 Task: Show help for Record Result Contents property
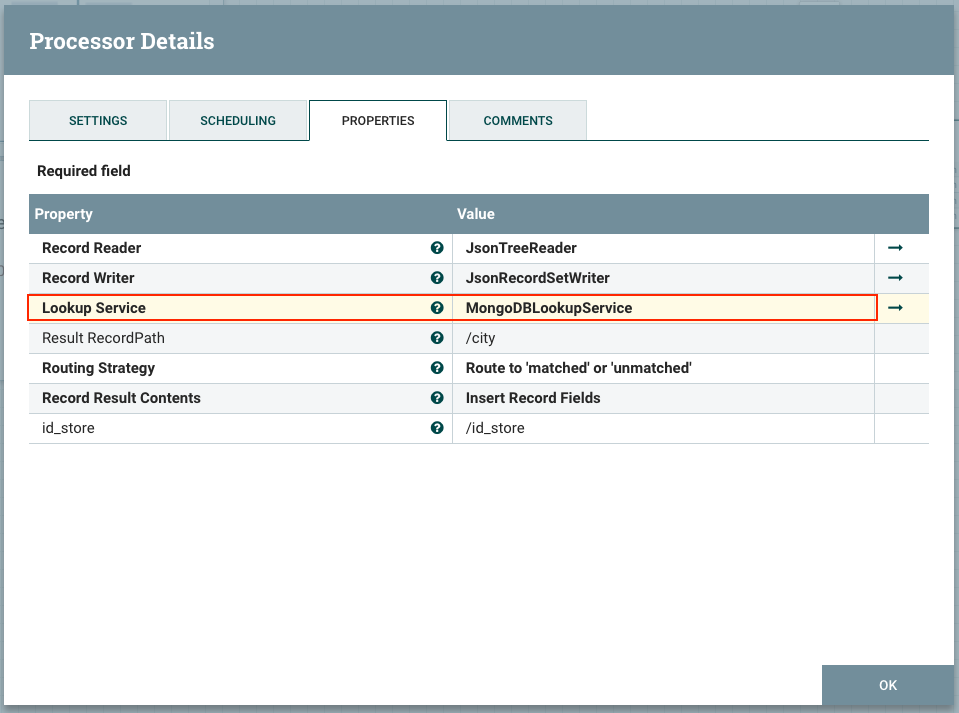[437, 397]
